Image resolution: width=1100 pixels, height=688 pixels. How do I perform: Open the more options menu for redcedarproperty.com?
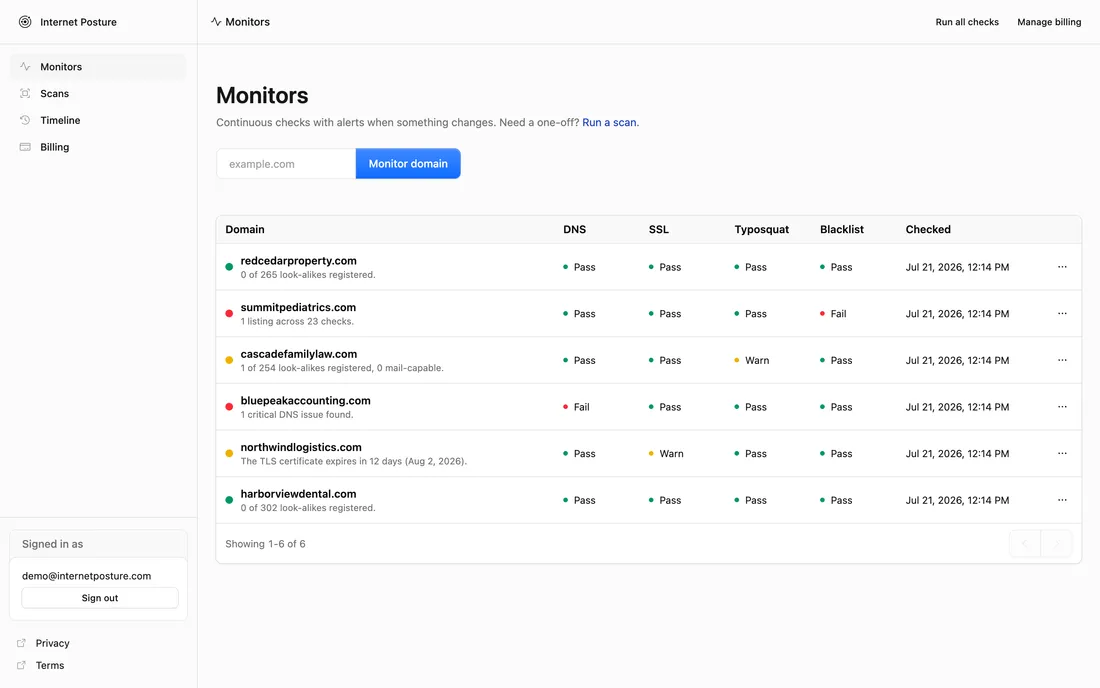pyautogui.click(x=1062, y=267)
